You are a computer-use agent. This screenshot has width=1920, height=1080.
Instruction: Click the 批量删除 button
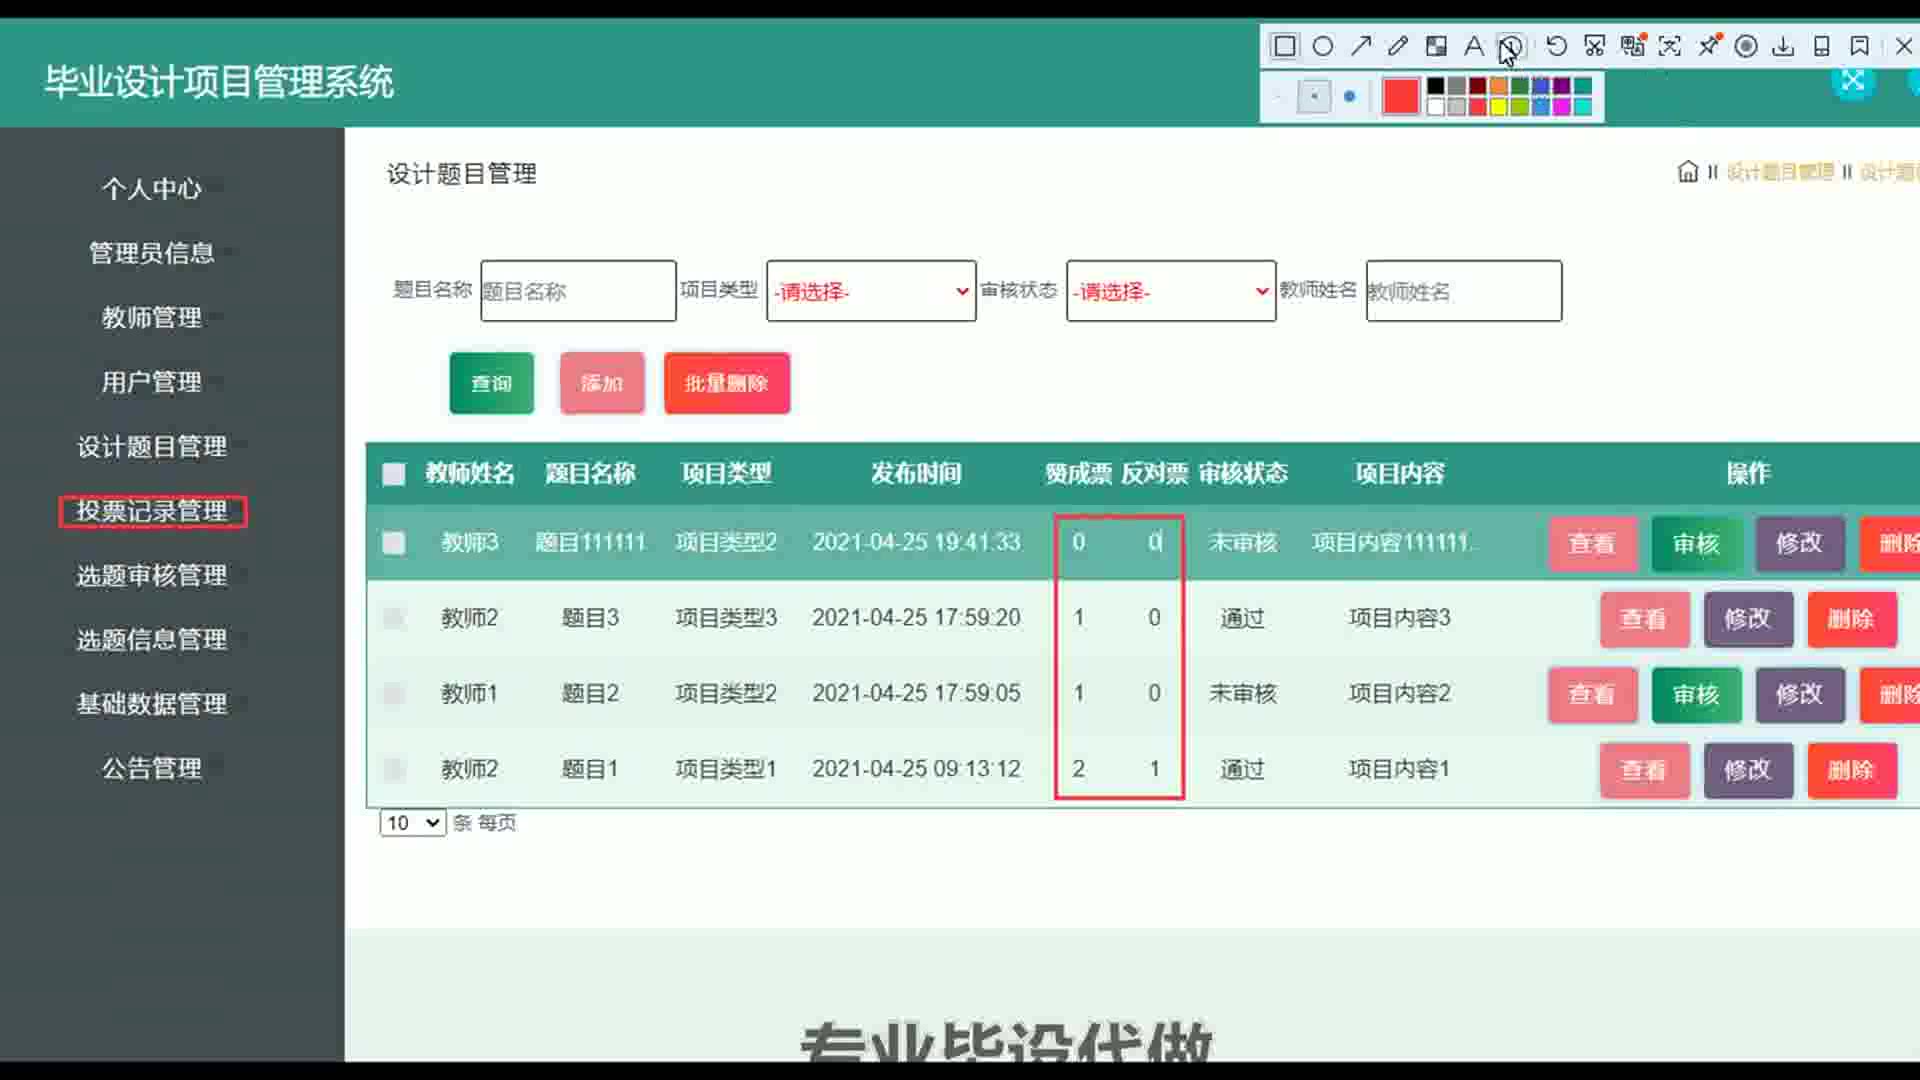726,383
